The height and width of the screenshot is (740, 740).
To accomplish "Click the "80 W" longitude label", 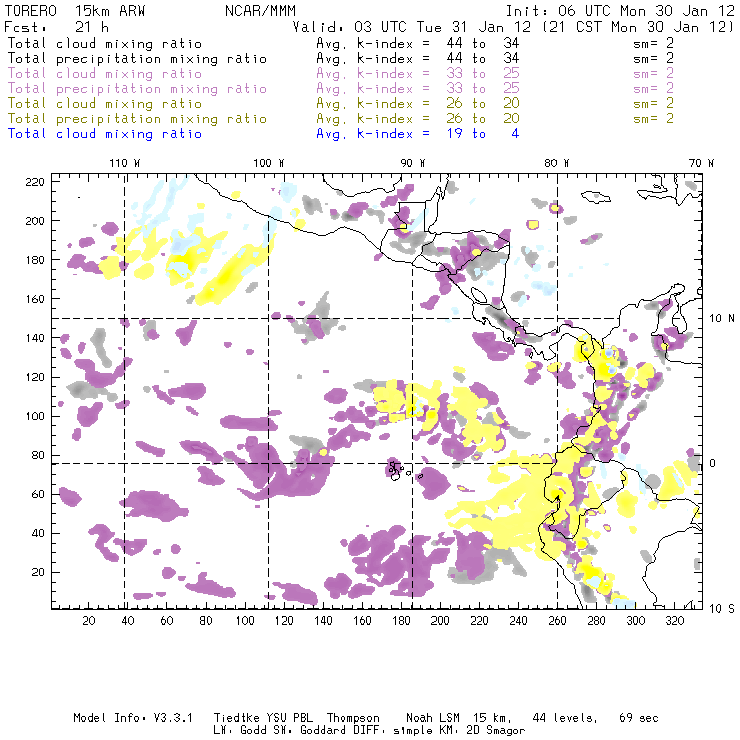I will 557,163.
